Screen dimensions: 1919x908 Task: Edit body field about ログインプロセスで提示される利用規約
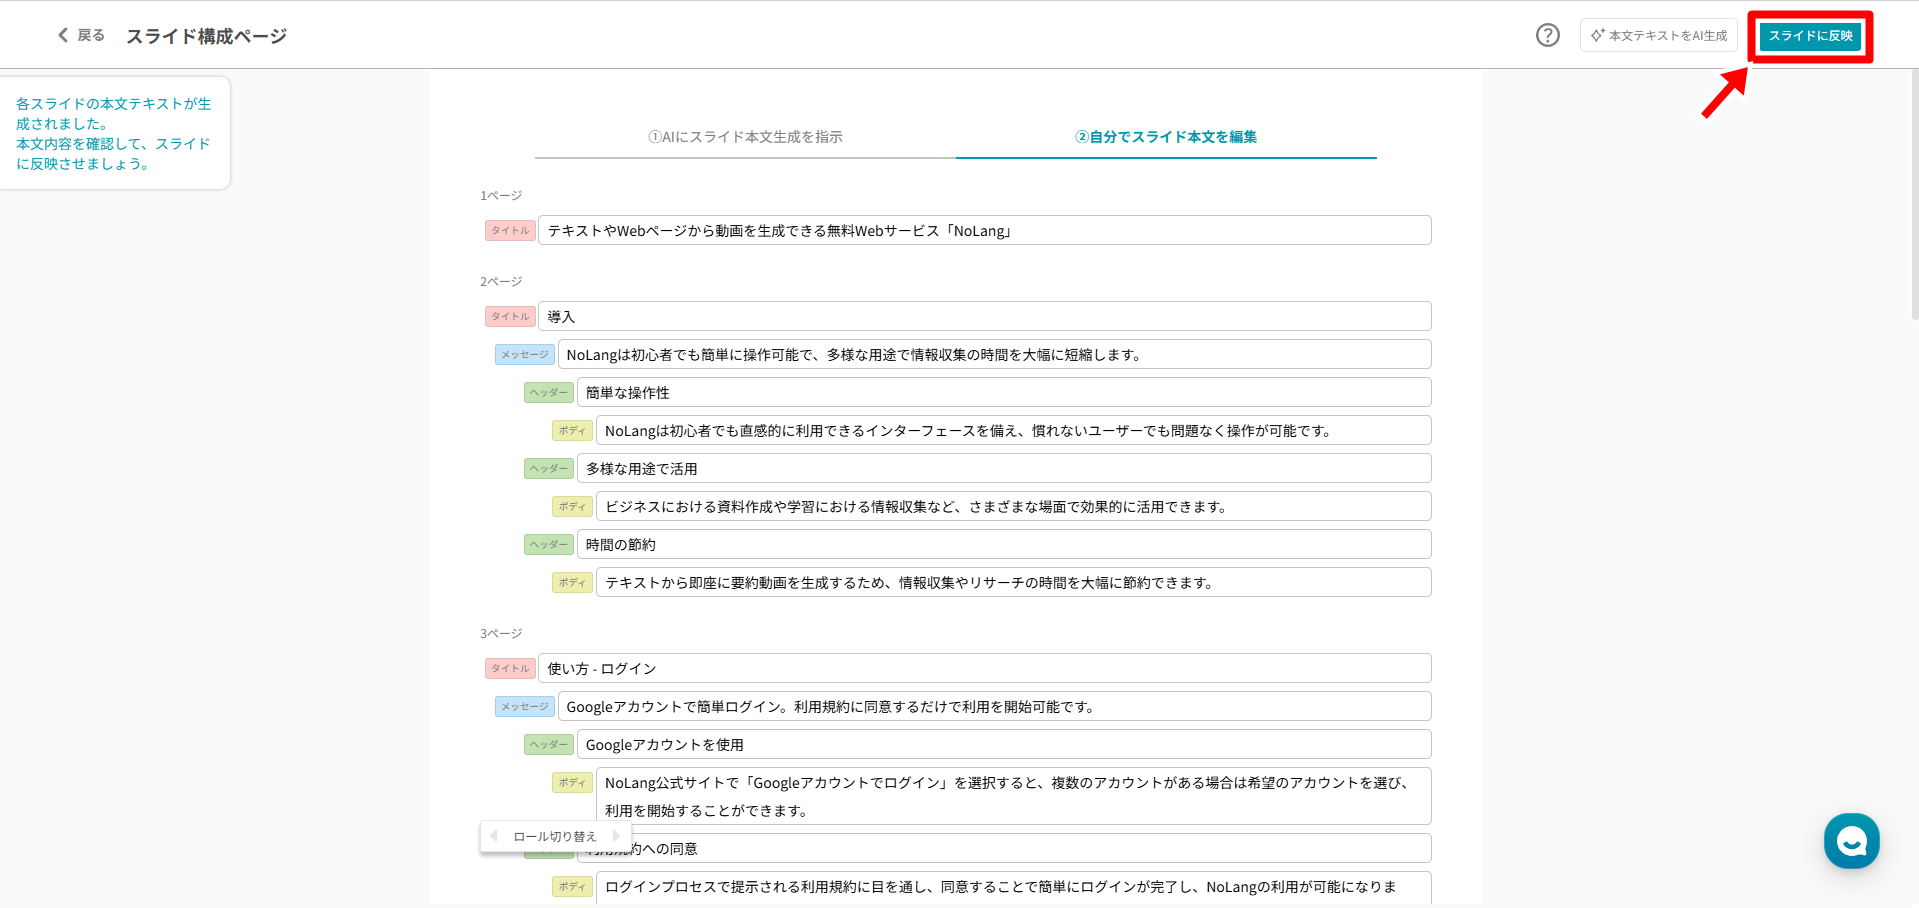tap(1013, 888)
